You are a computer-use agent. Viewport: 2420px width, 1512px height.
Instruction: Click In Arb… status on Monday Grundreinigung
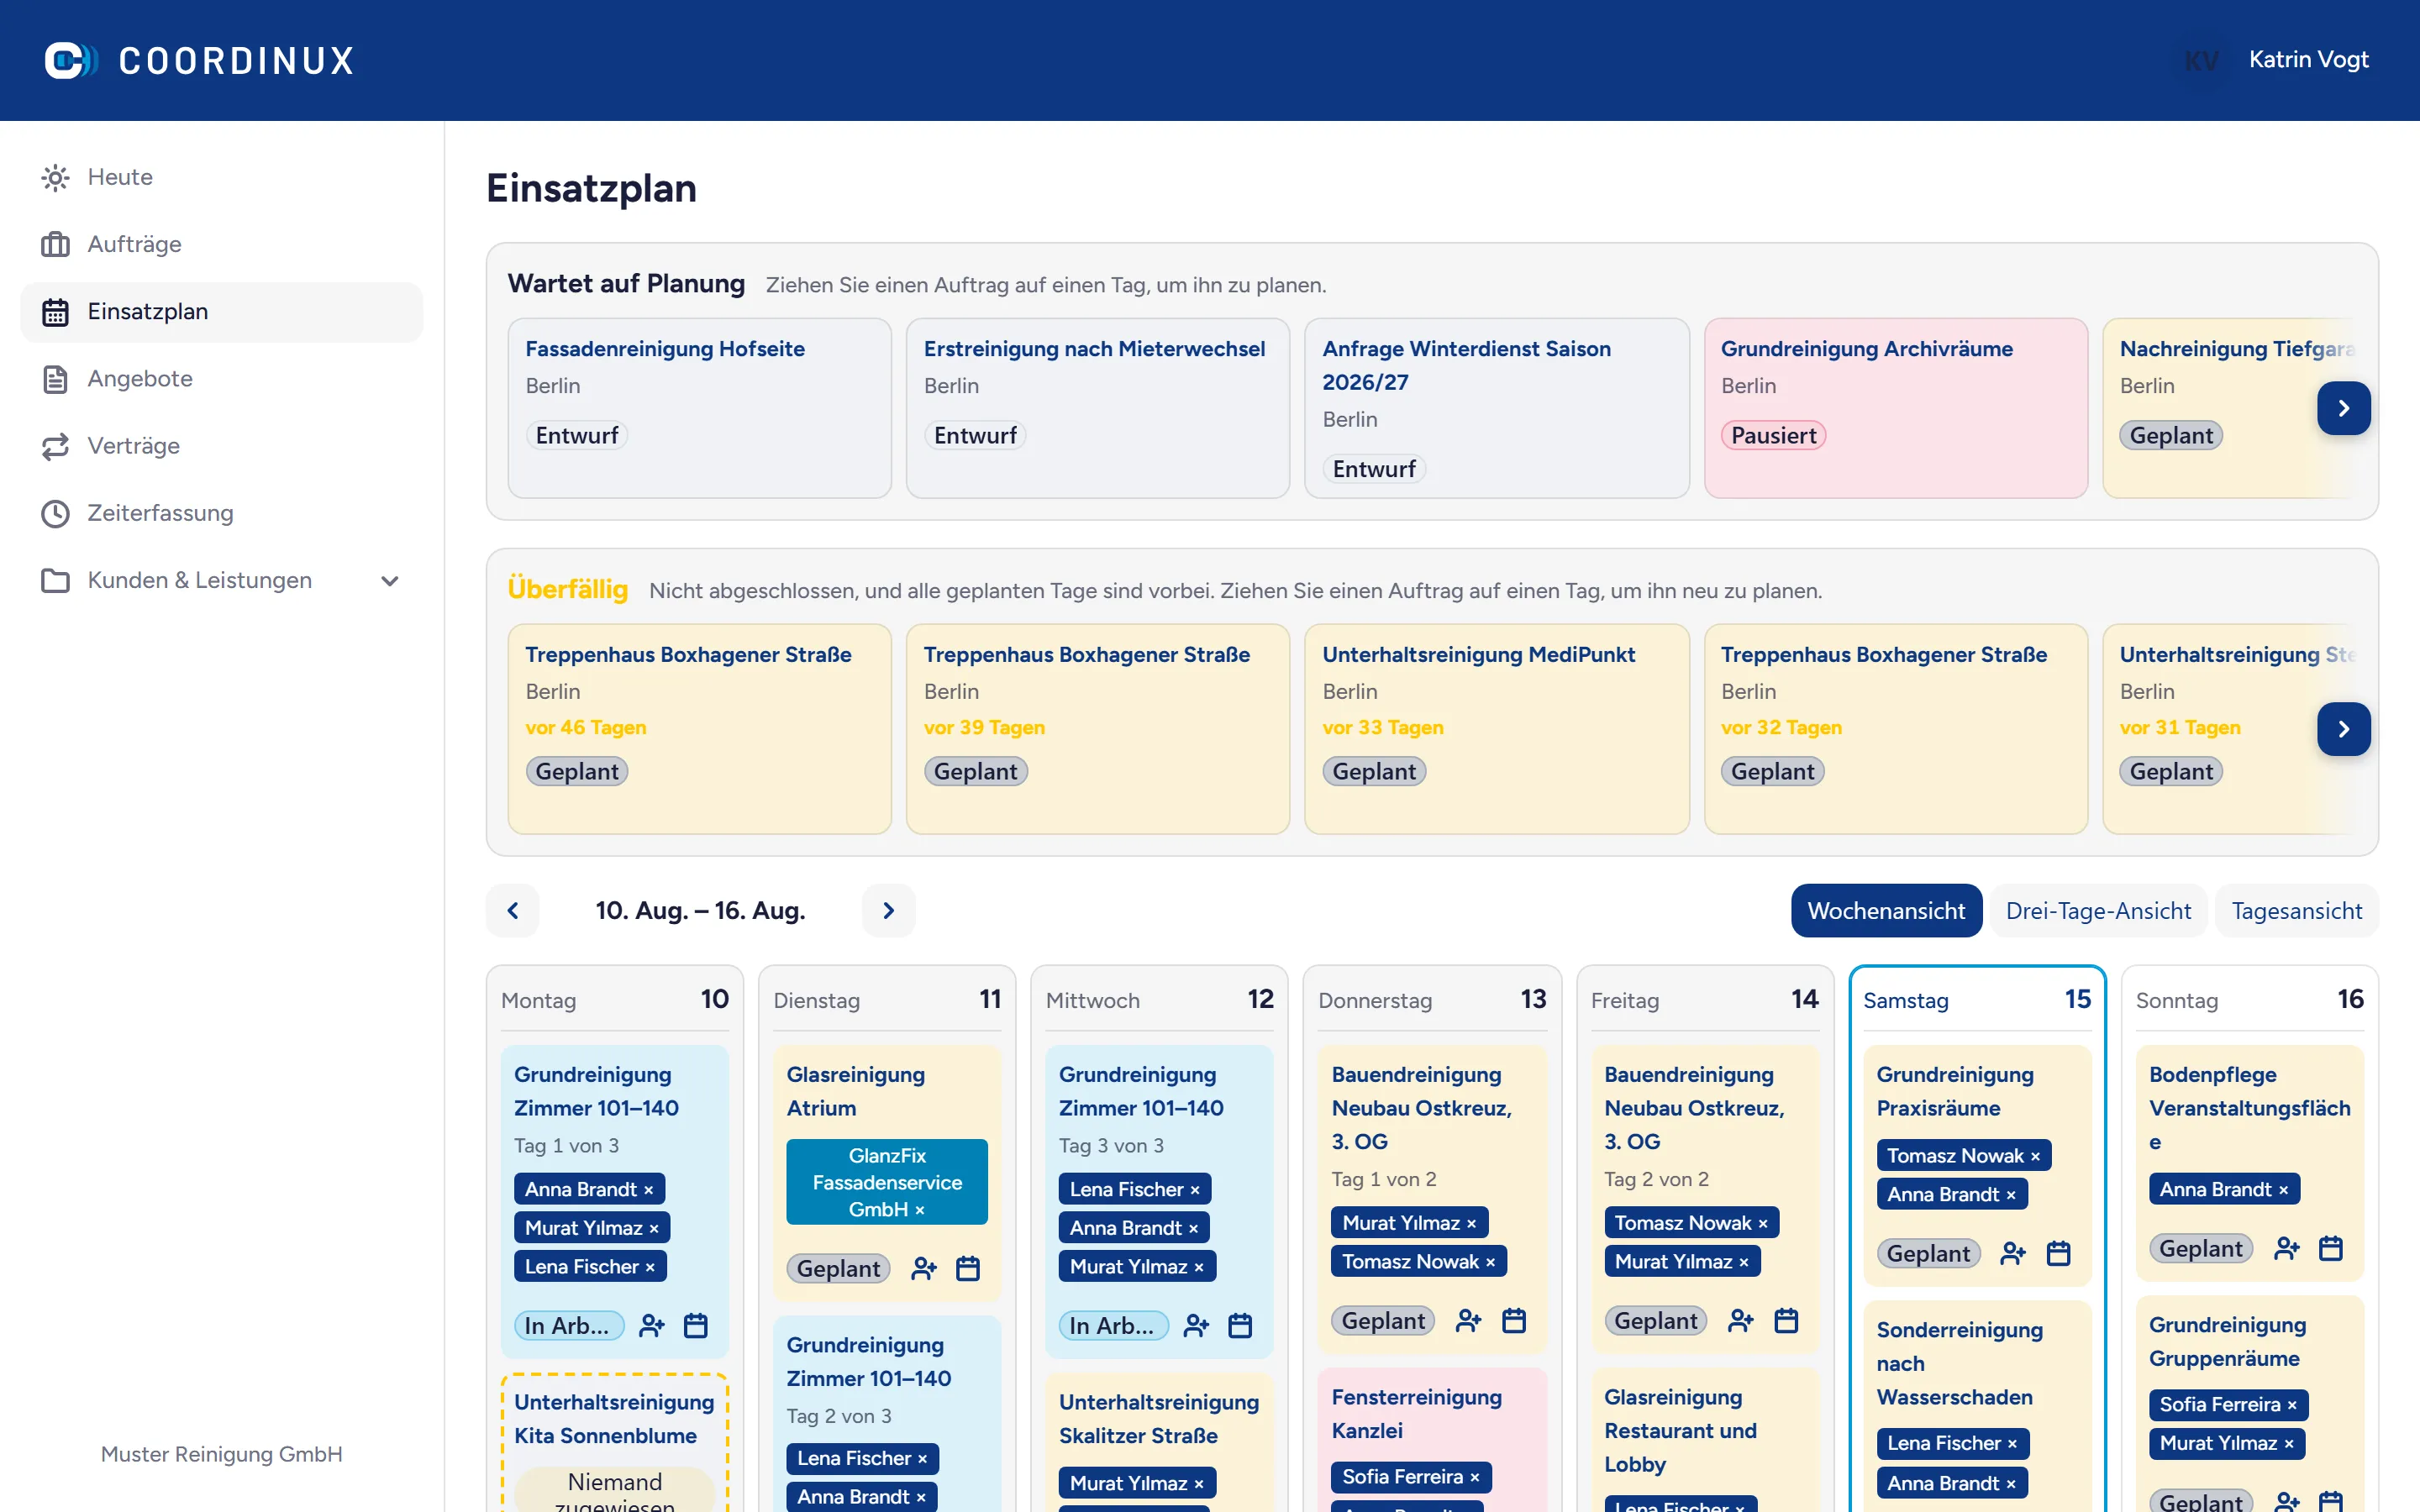[569, 1326]
